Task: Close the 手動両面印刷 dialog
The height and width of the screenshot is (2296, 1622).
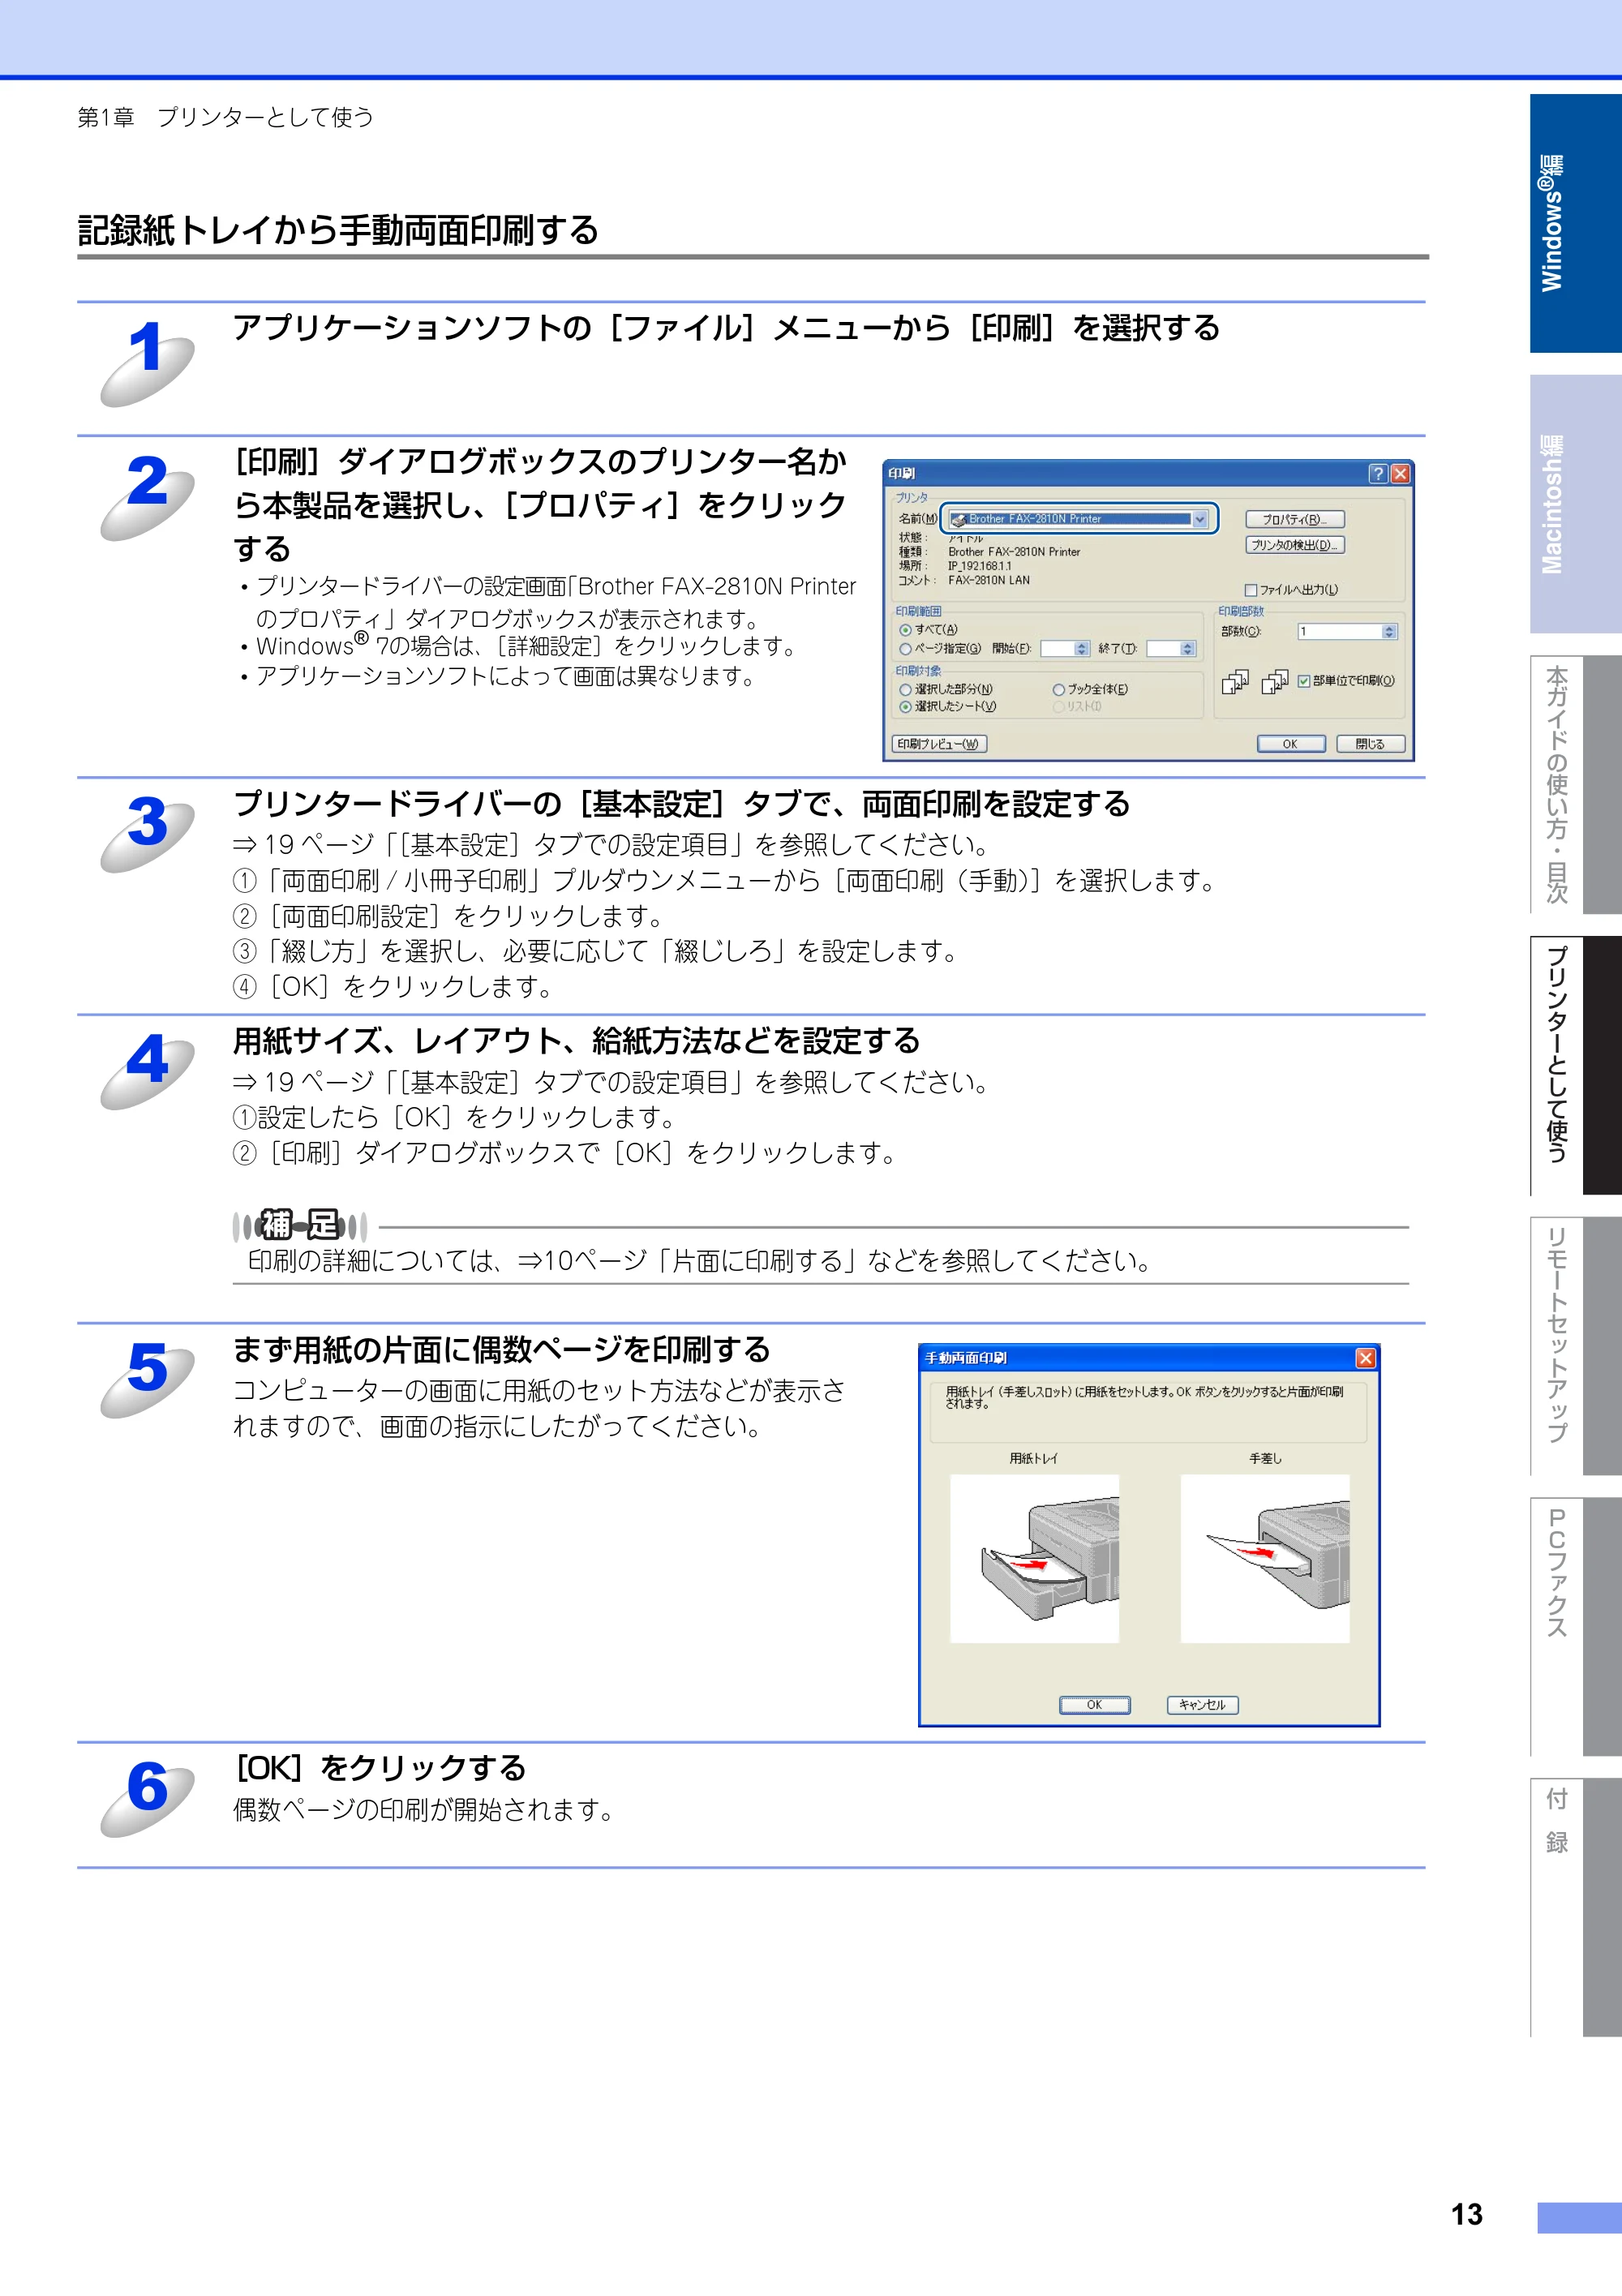Action: point(1365,1358)
